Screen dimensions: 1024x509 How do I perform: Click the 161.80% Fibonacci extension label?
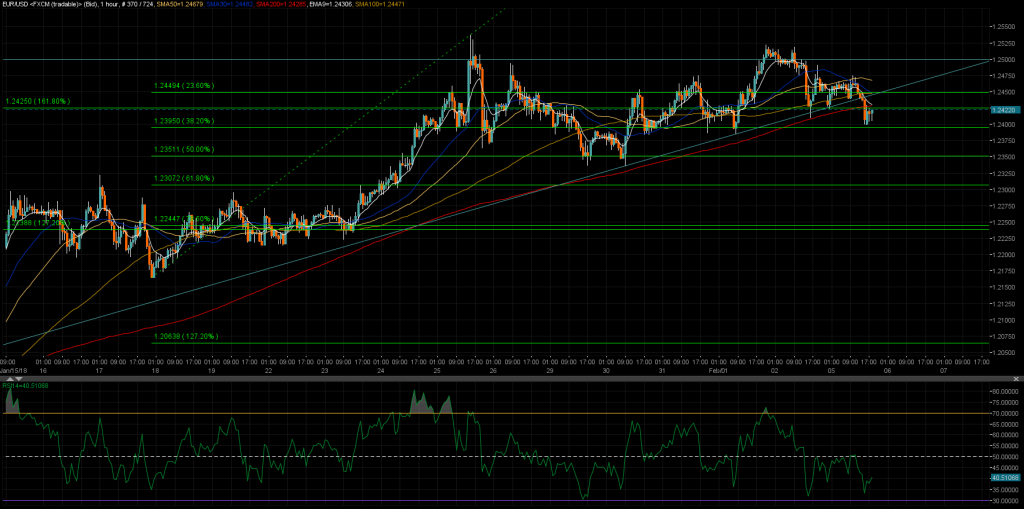tap(36, 101)
